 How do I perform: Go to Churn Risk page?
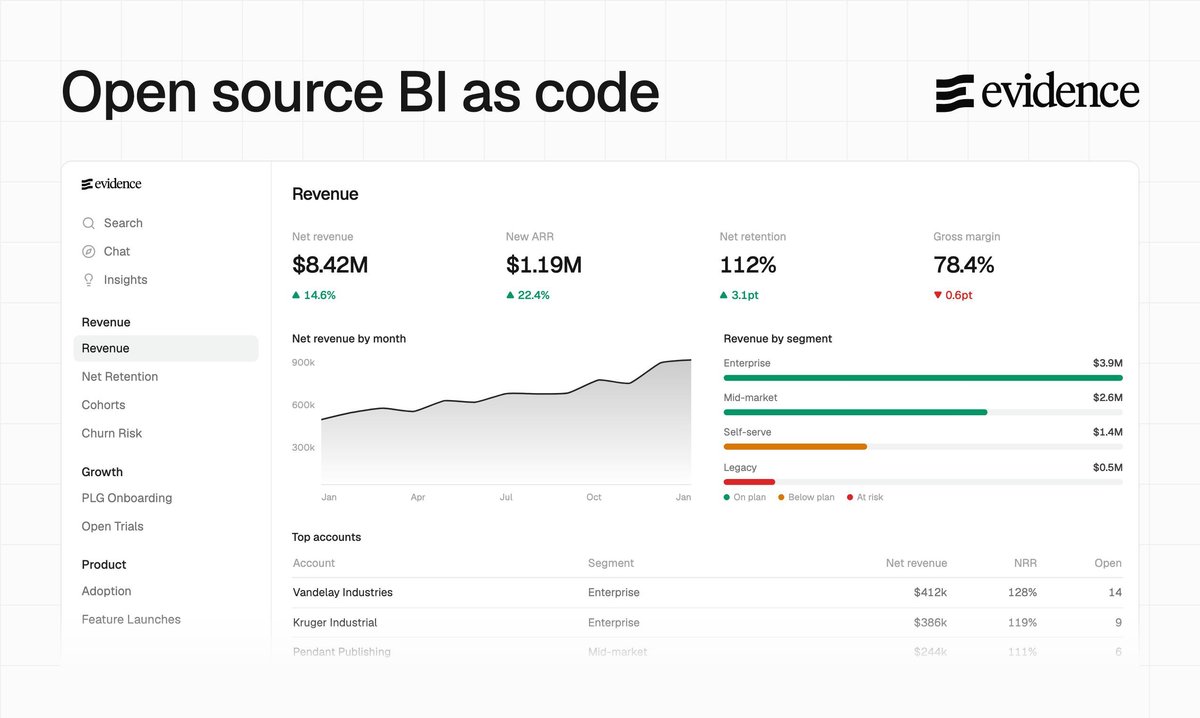(112, 433)
